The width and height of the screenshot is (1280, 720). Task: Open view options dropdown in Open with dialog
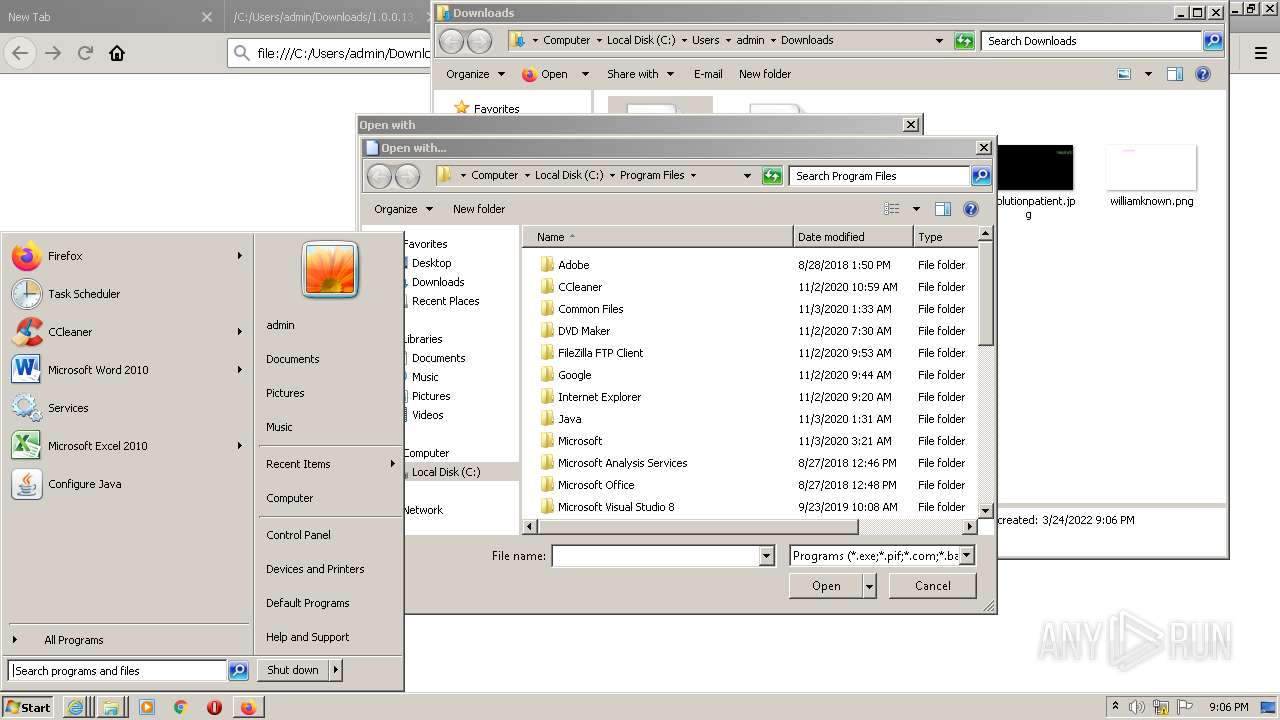(x=915, y=209)
